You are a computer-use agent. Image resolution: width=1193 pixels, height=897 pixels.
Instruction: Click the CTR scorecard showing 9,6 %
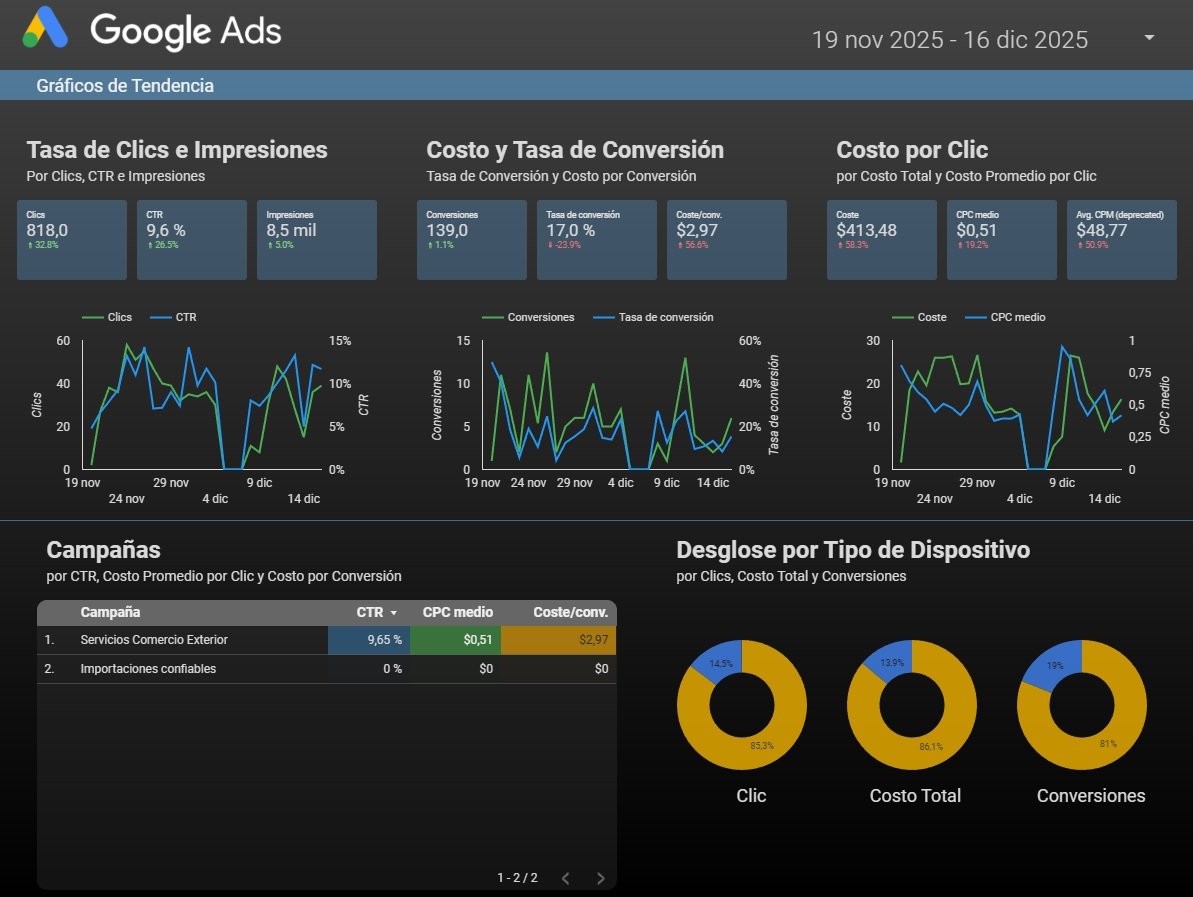tap(192, 239)
